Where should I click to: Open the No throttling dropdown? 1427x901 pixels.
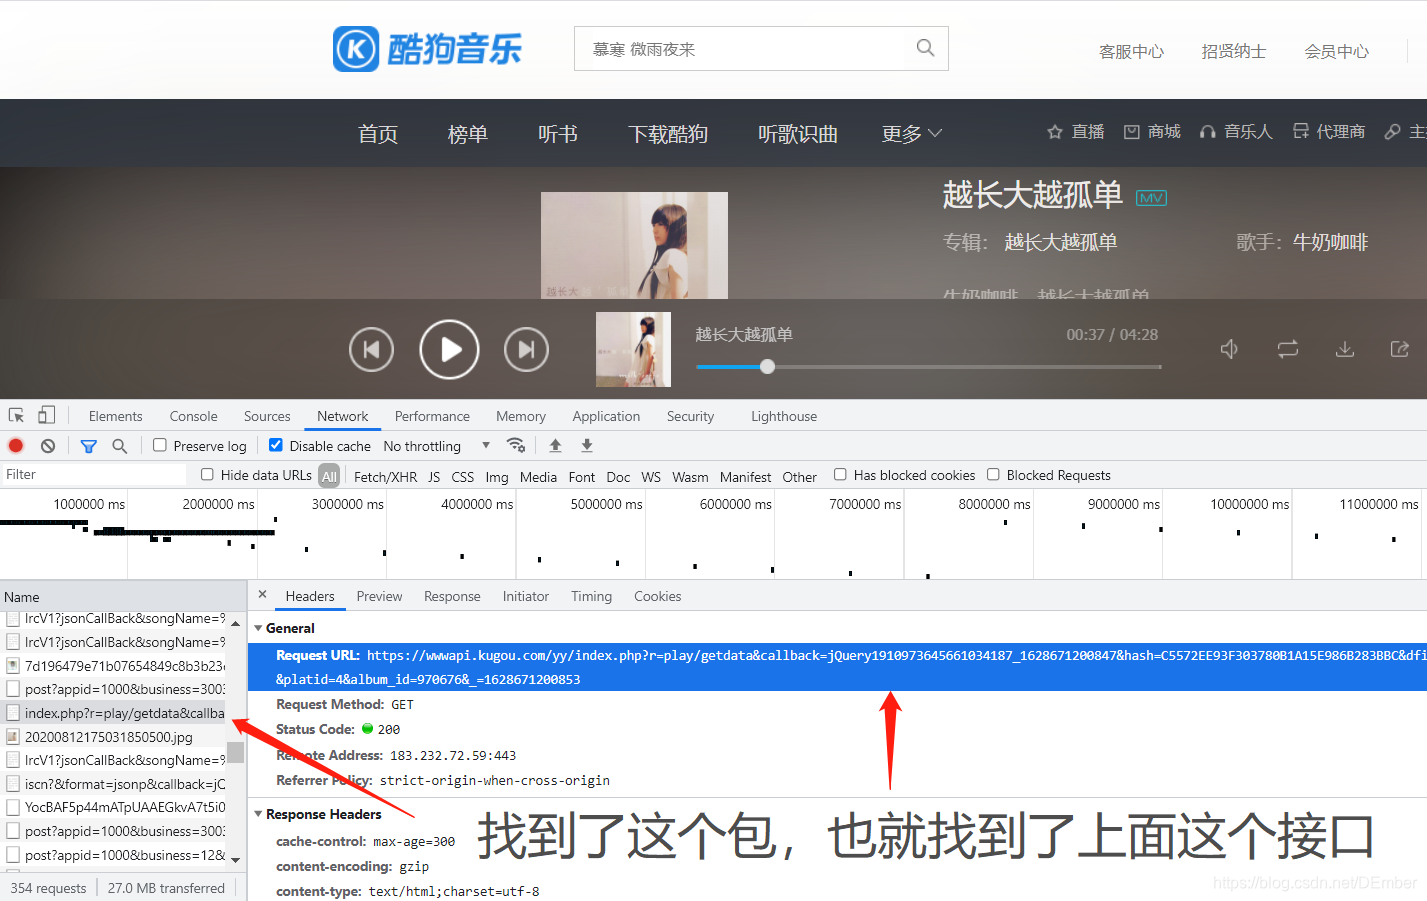pos(437,446)
